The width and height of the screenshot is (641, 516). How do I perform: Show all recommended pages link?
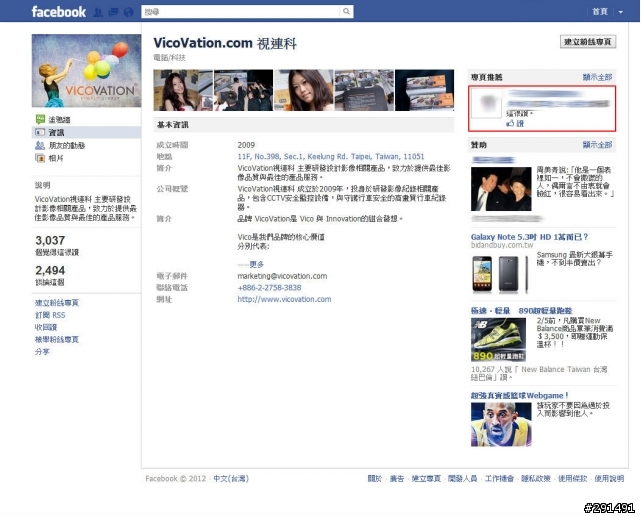pos(597,77)
